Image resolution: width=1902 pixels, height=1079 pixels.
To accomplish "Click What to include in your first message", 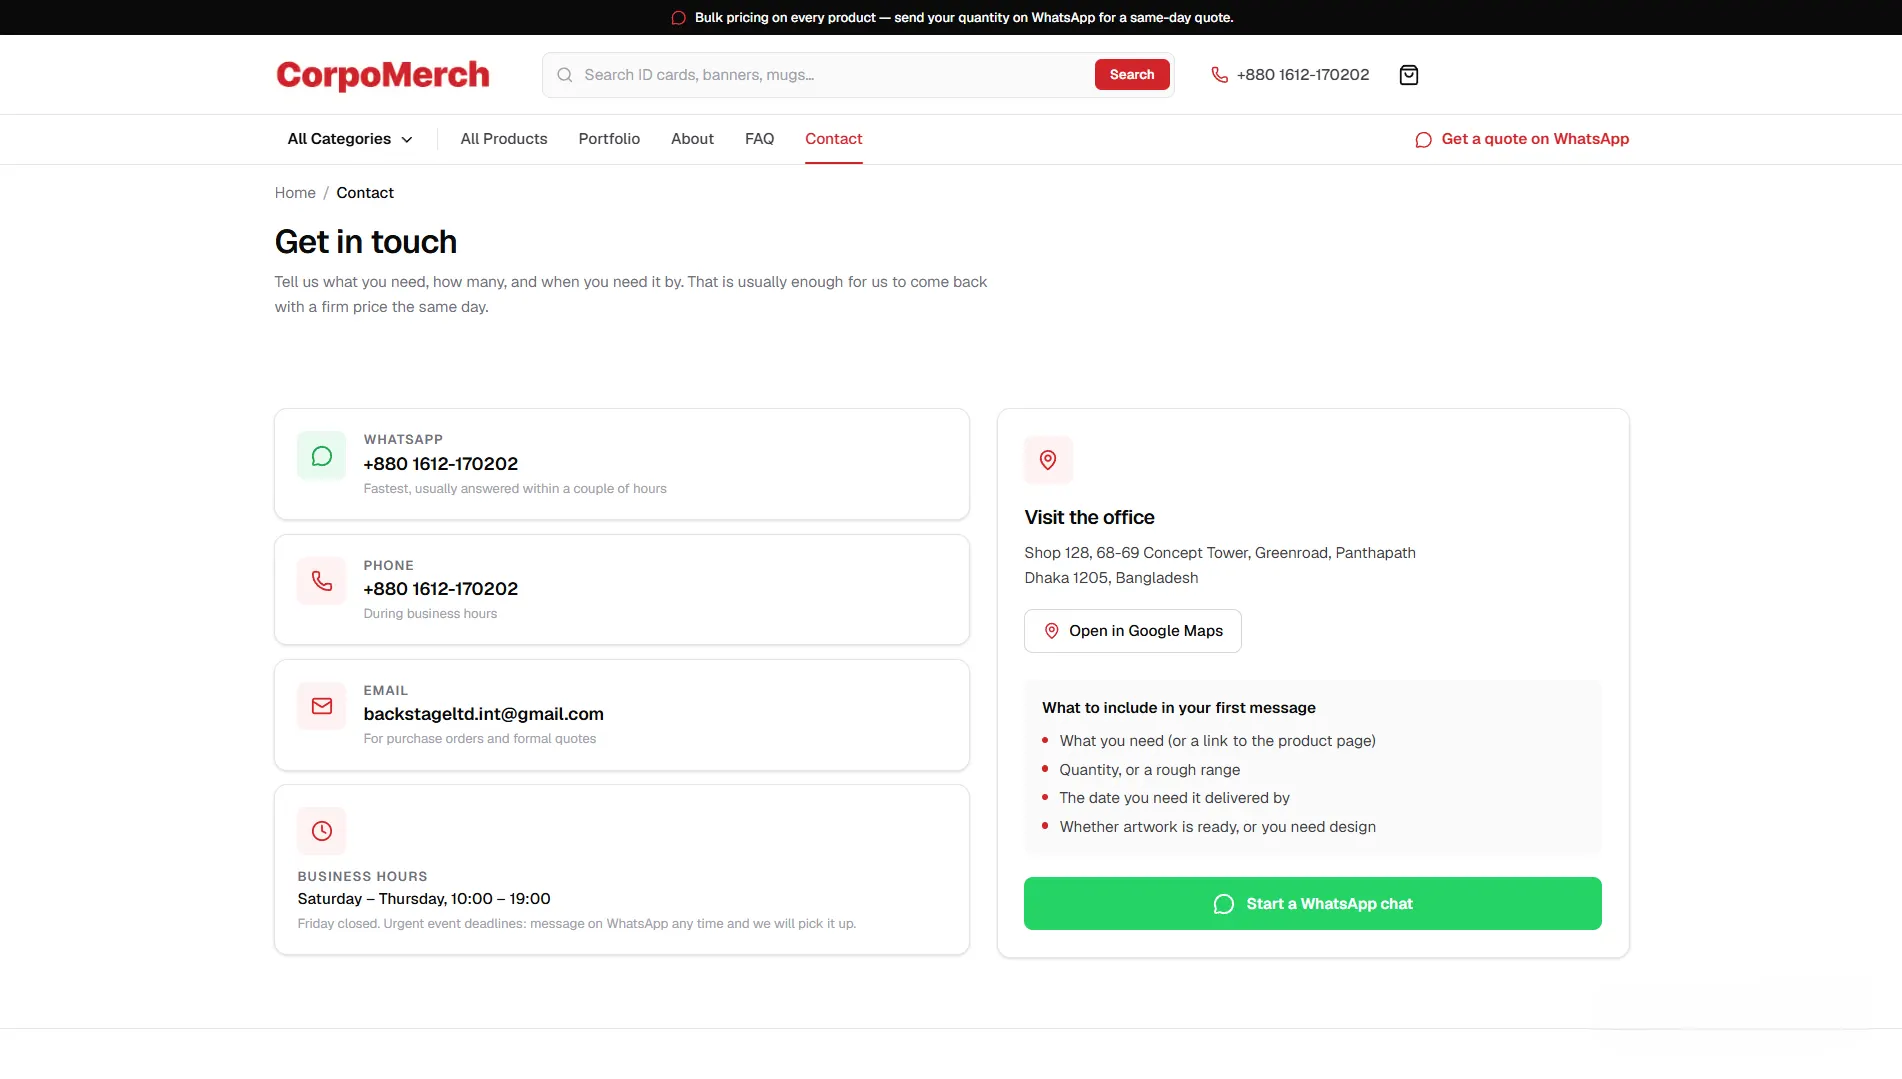I will click(x=1179, y=708).
